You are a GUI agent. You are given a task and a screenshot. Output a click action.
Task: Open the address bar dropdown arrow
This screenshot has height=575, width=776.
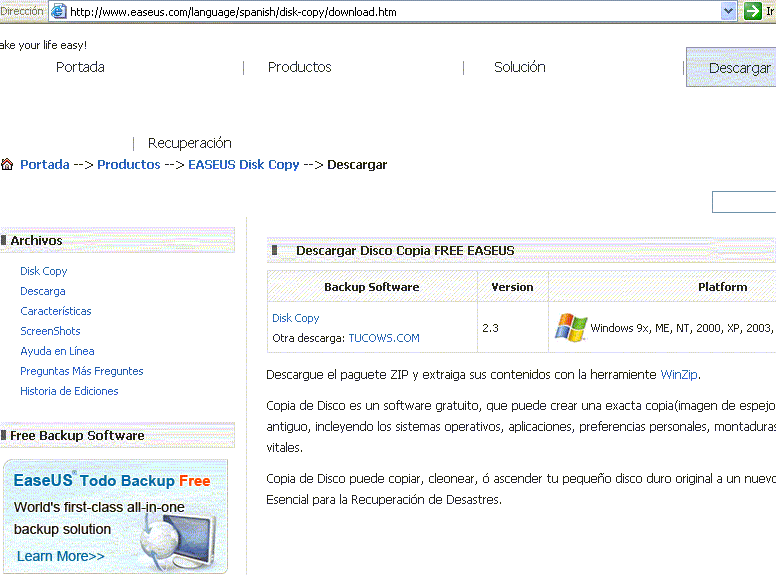pos(728,11)
